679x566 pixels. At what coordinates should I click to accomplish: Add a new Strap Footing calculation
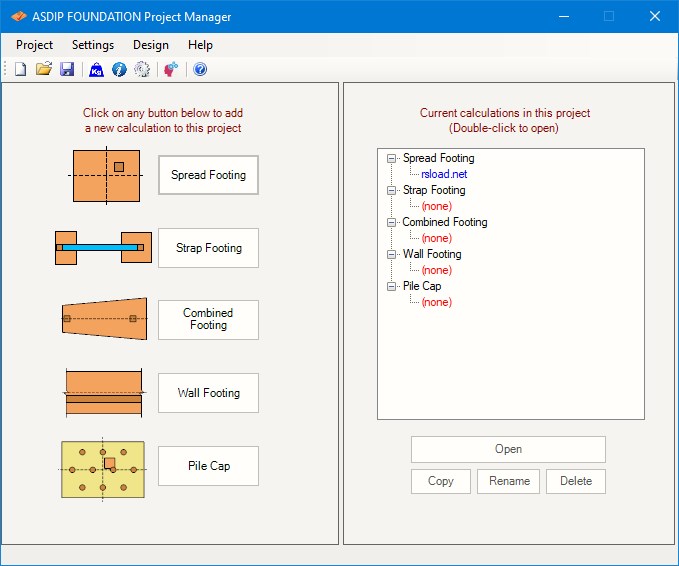208,248
